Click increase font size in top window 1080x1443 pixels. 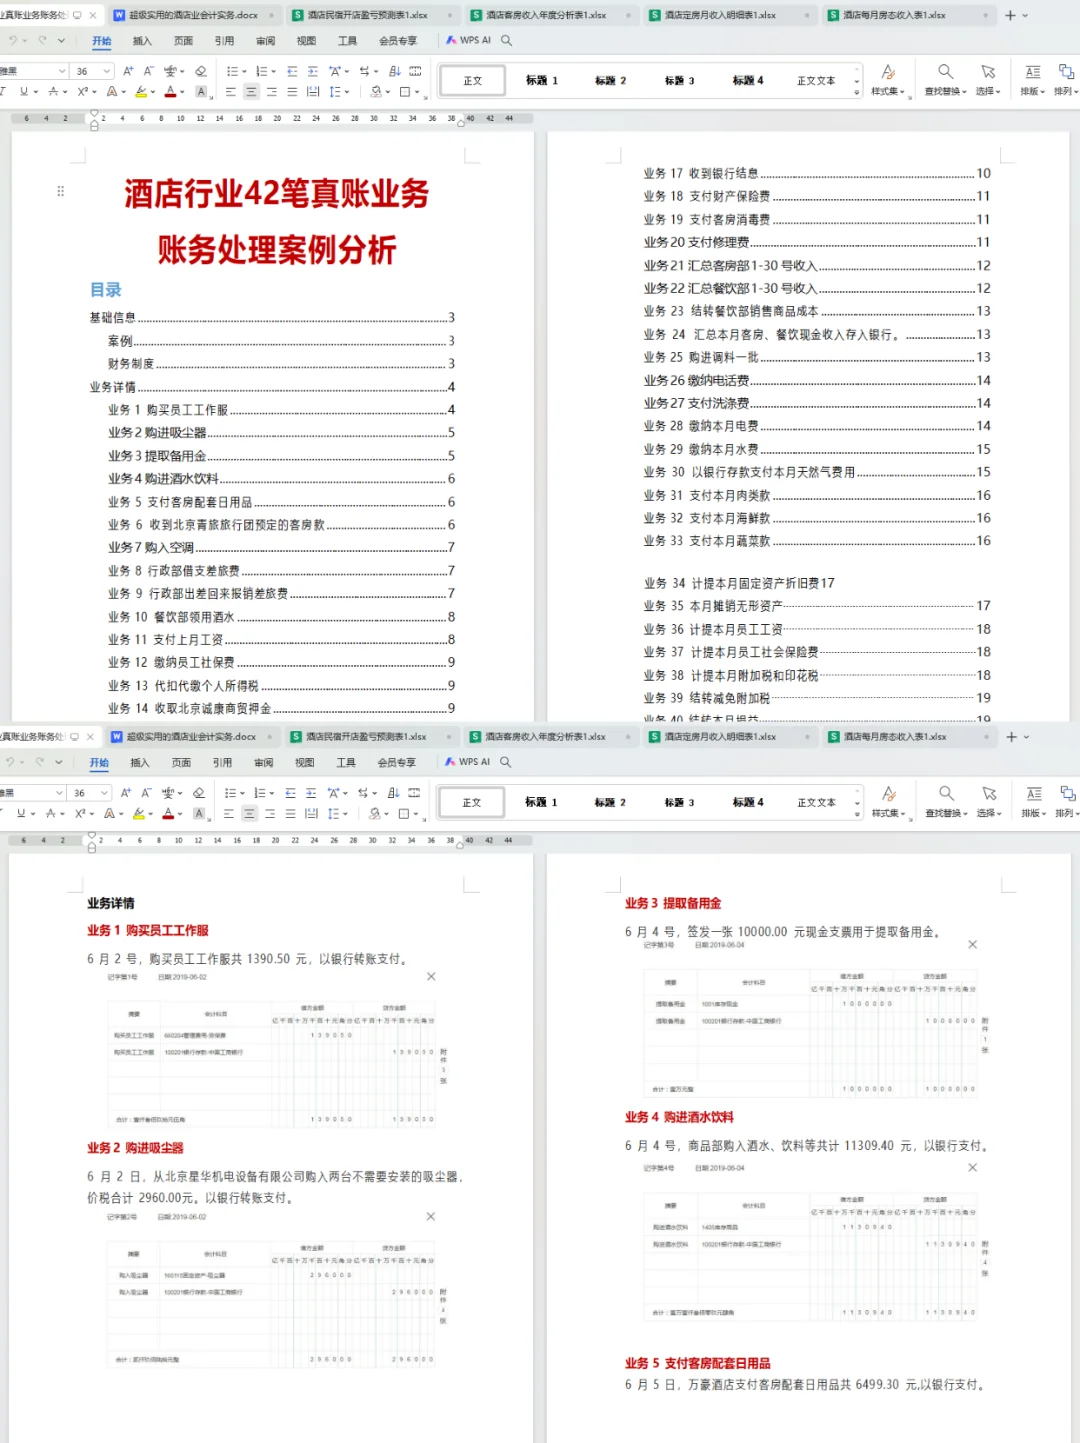(128, 71)
